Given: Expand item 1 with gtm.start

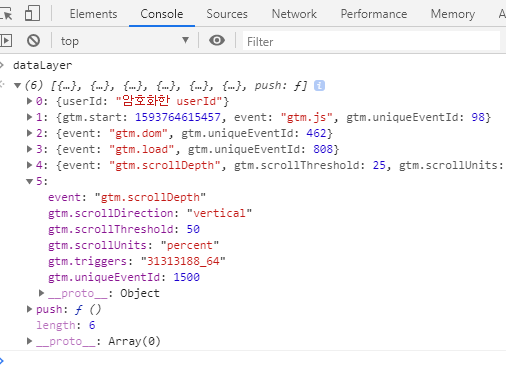Looking at the screenshot, I should click(x=30, y=117).
